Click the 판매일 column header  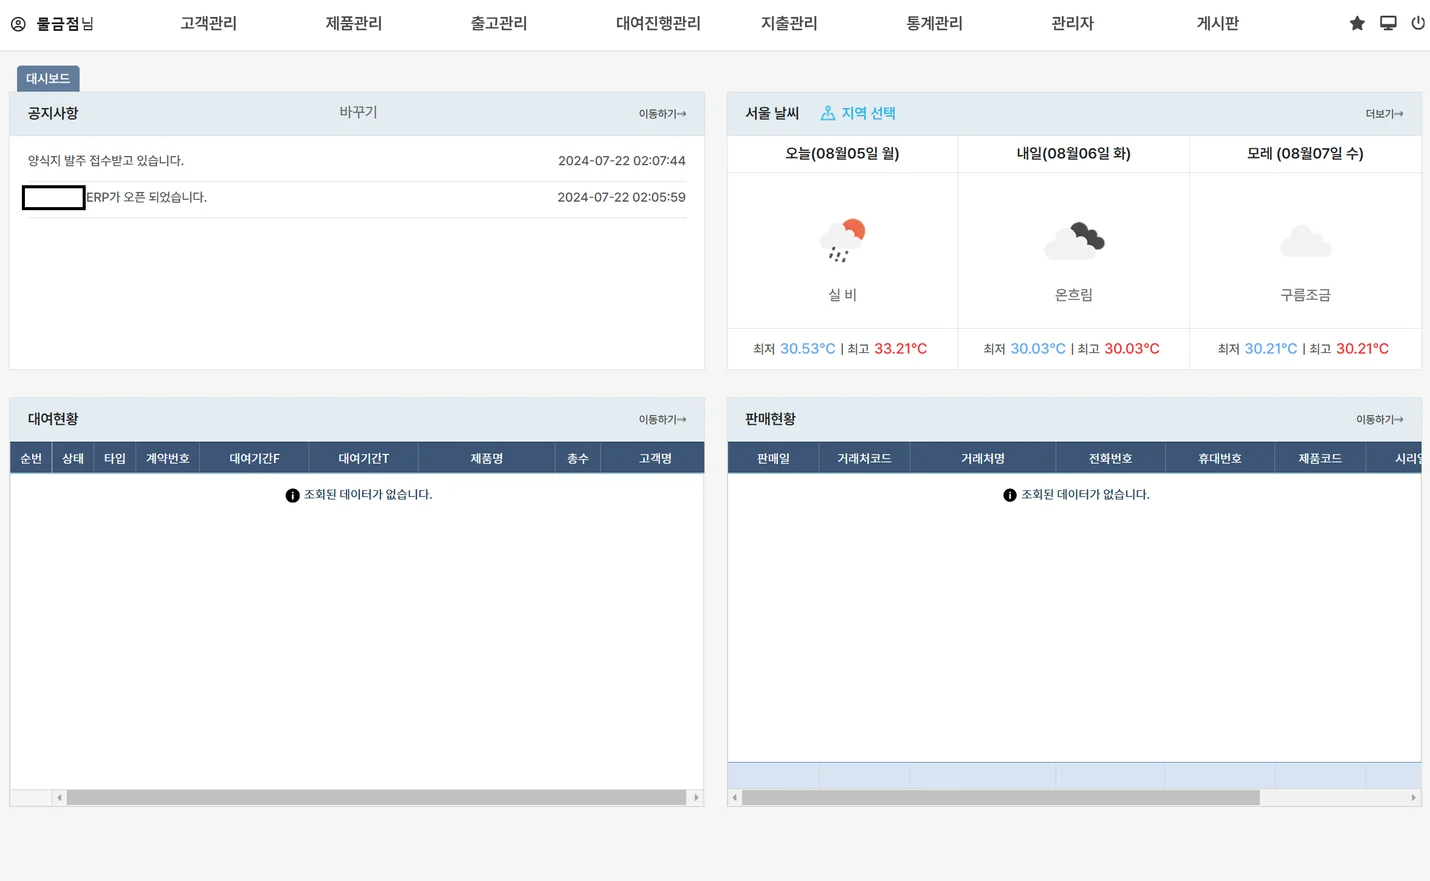(773, 458)
